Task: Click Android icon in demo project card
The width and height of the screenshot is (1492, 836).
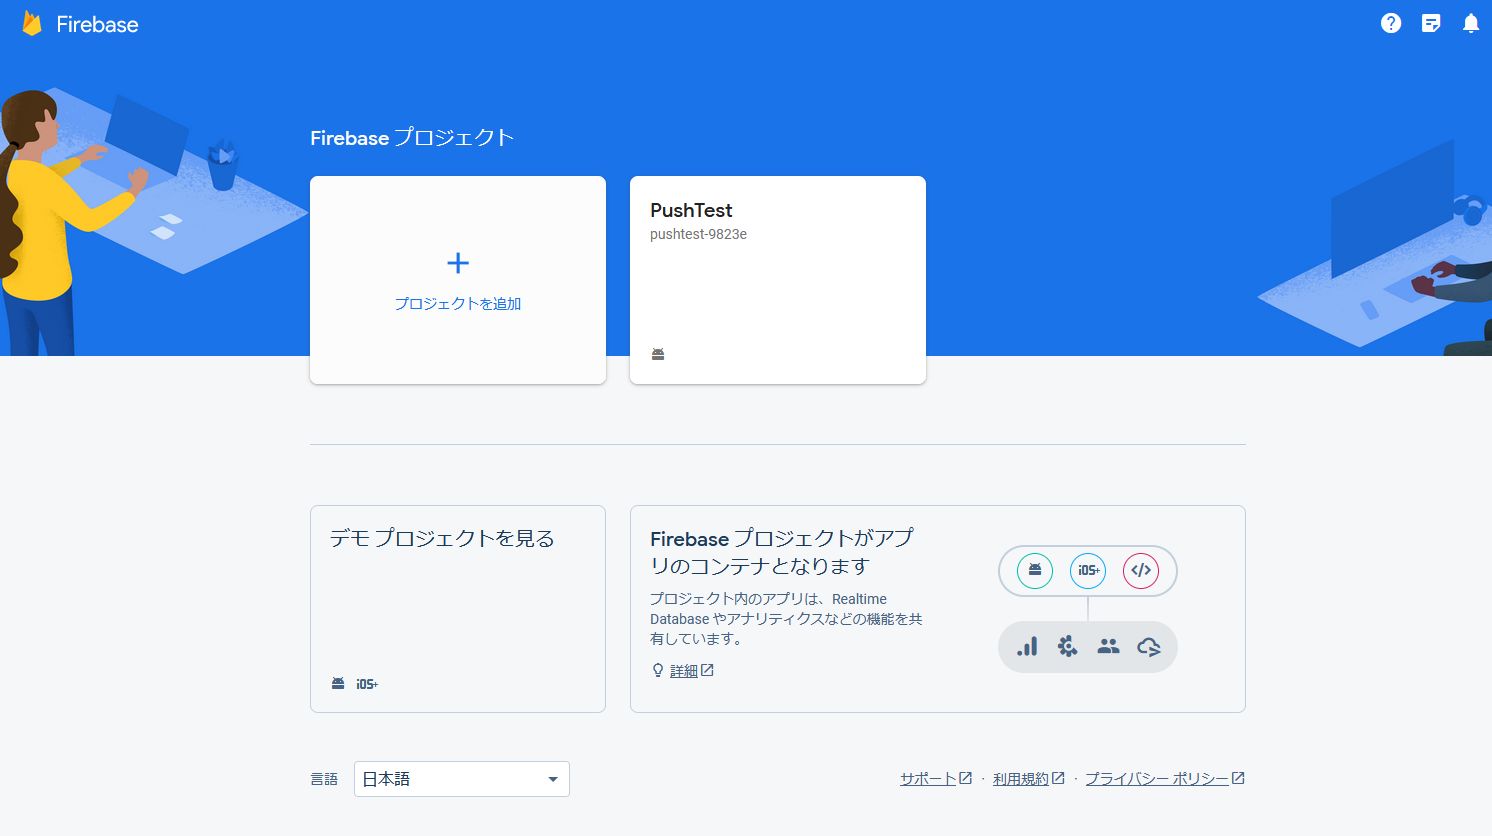Action: click(338, 683)
